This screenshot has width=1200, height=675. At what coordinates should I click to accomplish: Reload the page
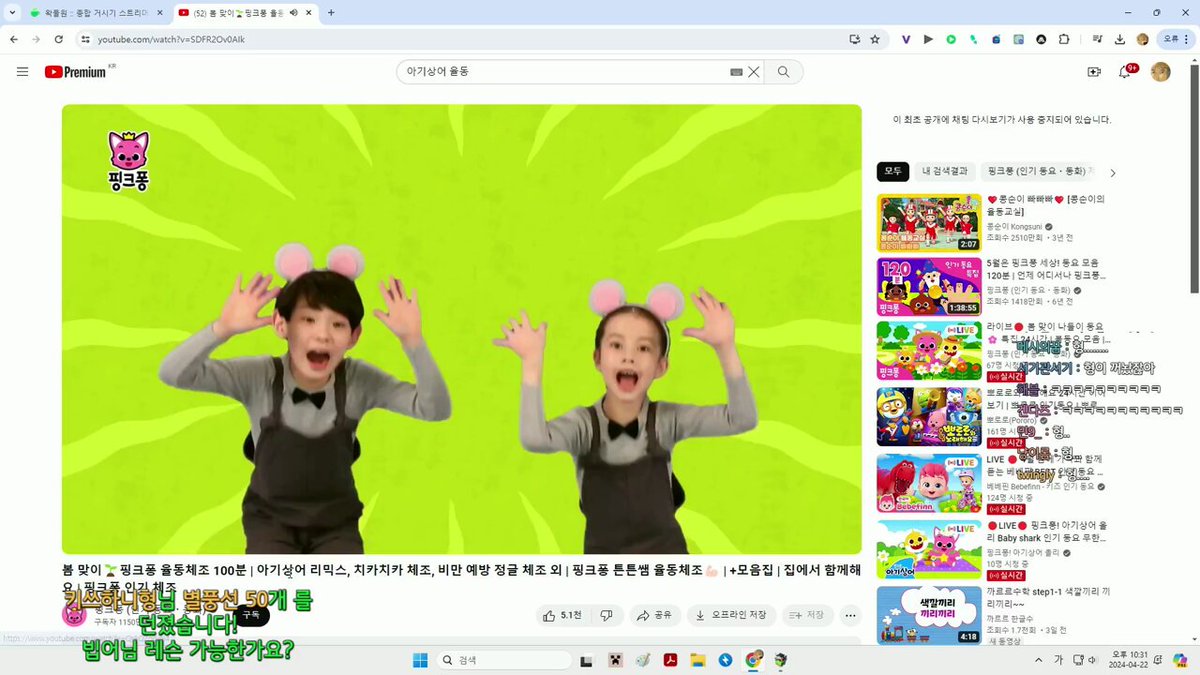click(59, 39)
